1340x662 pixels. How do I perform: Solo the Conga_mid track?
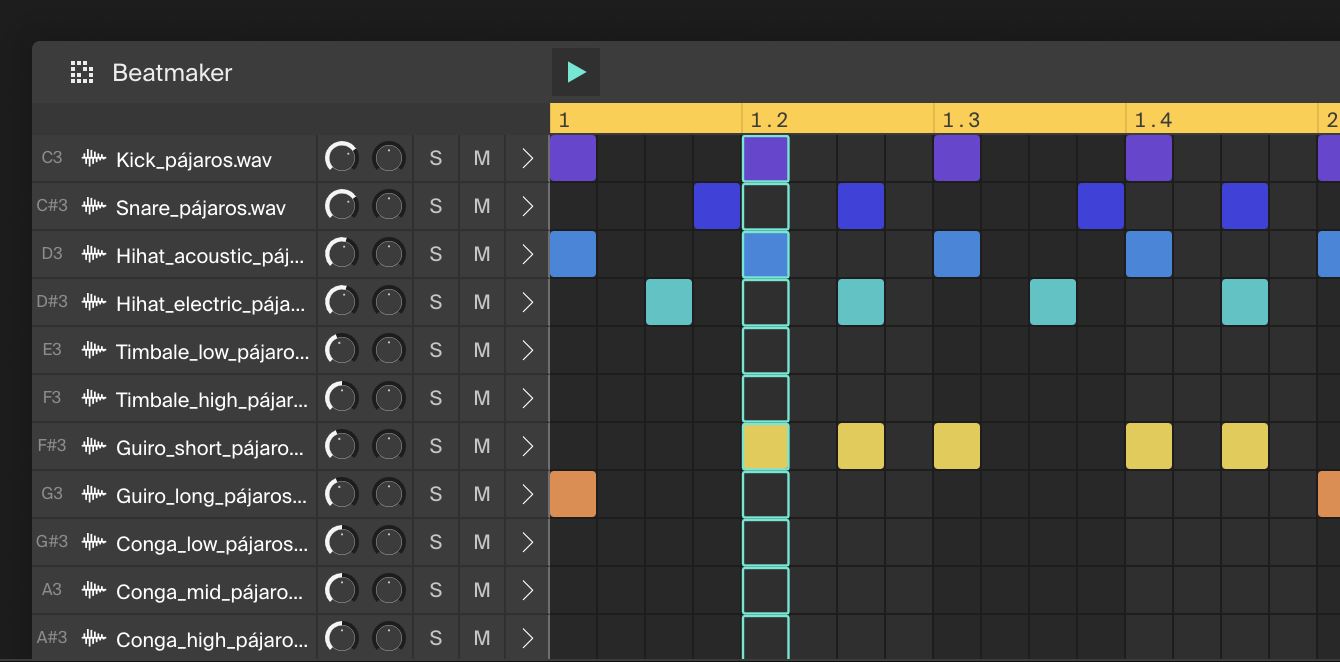pos(437,590)
